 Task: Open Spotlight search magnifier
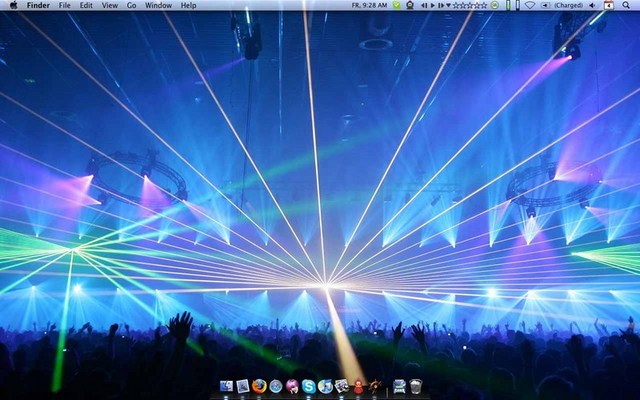[x=626, y=5]
